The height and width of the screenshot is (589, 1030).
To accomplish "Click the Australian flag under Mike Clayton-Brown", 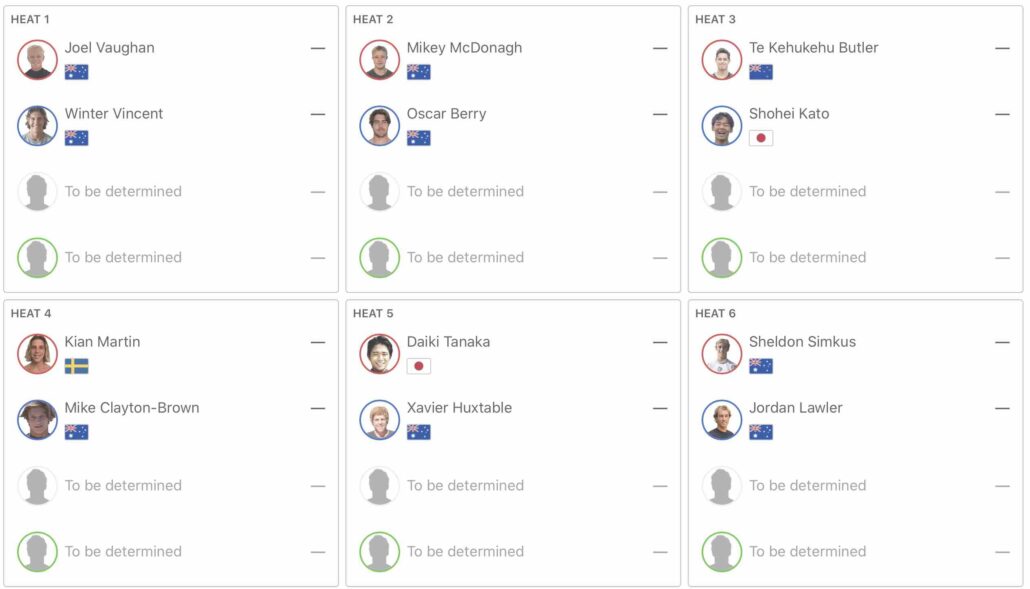I will click(76, 432).
